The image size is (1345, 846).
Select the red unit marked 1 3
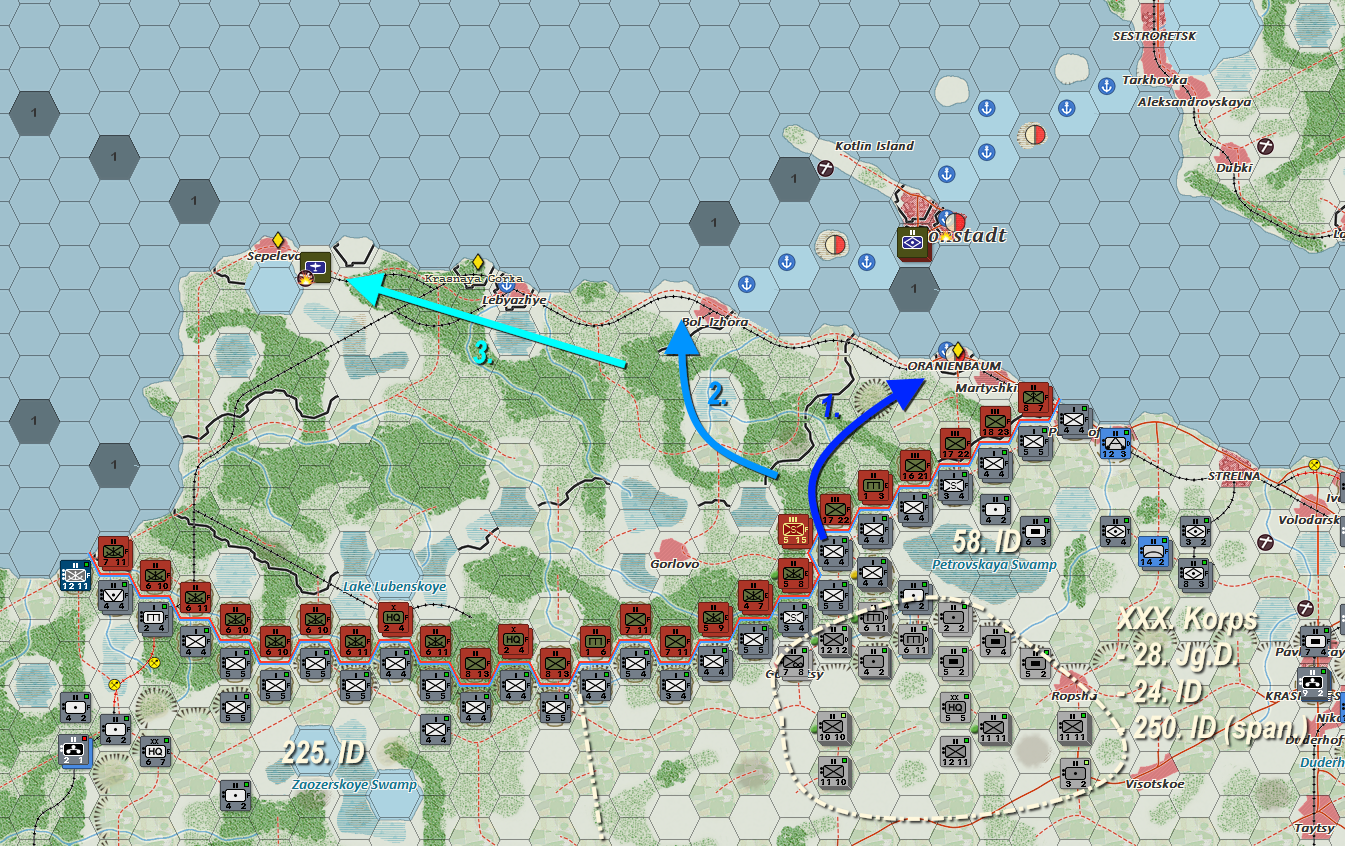pyautogui.click(x=873, y=485)
